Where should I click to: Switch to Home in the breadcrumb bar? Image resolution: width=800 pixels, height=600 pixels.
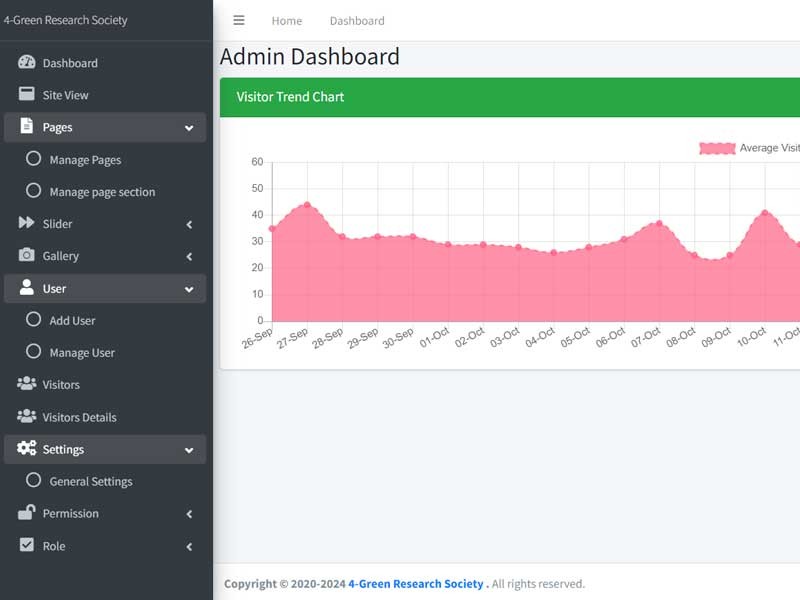click(287, 20)
